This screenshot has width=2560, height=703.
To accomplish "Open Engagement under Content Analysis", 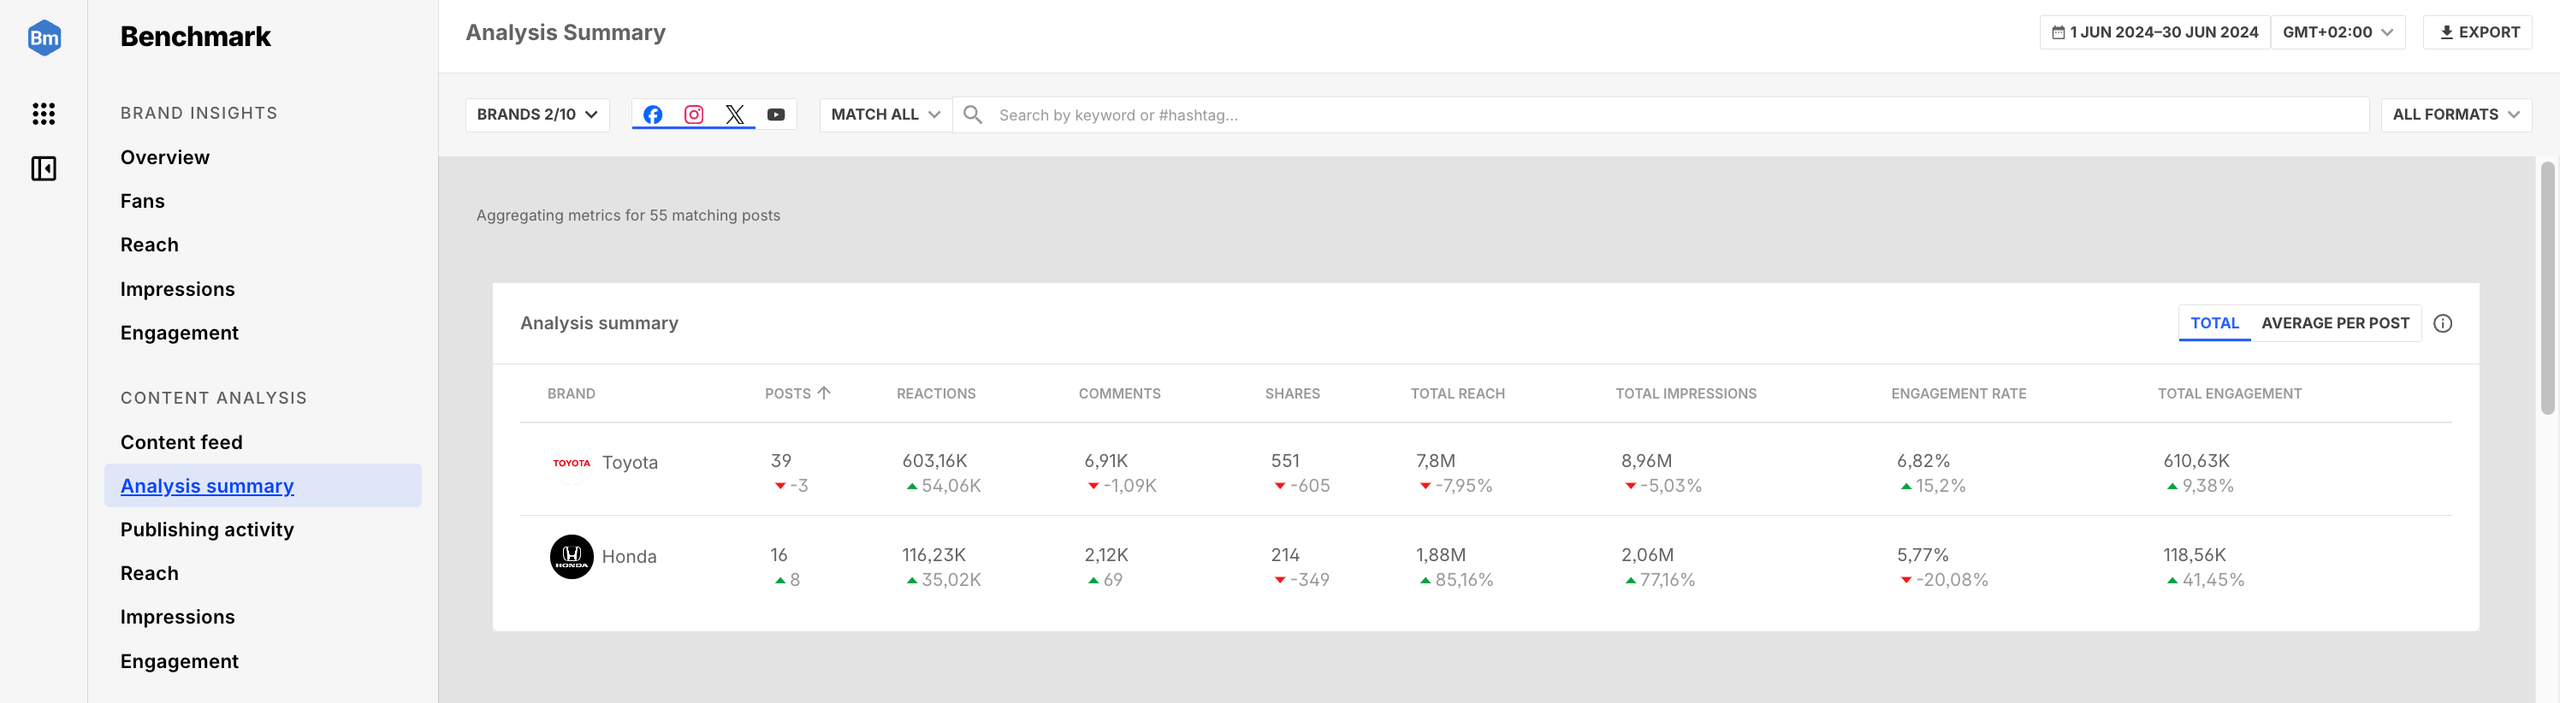I will pyautogui.click(x=179, y=662).
